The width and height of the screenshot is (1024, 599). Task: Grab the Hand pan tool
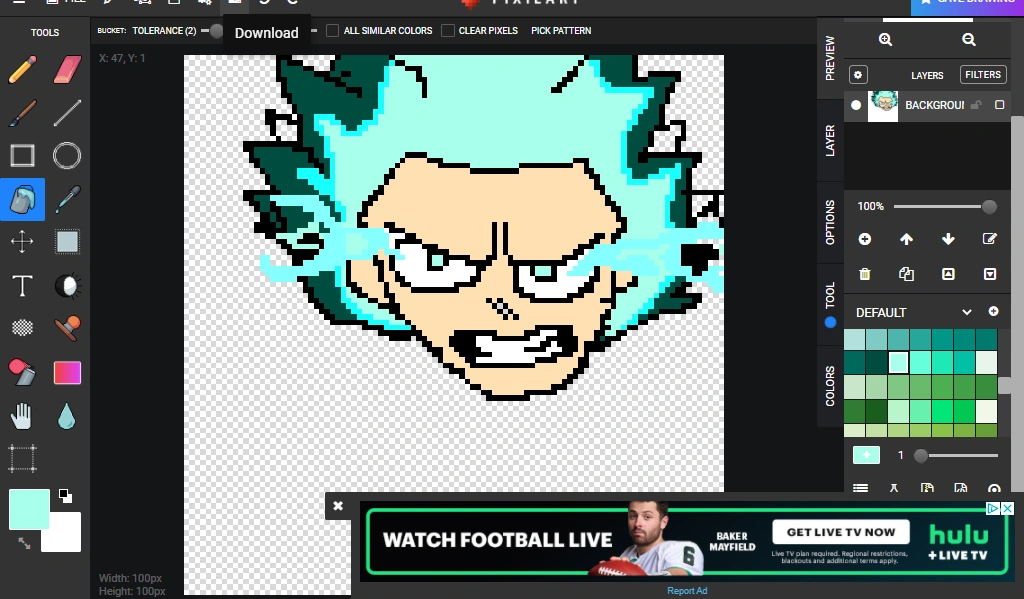(21, 415)
